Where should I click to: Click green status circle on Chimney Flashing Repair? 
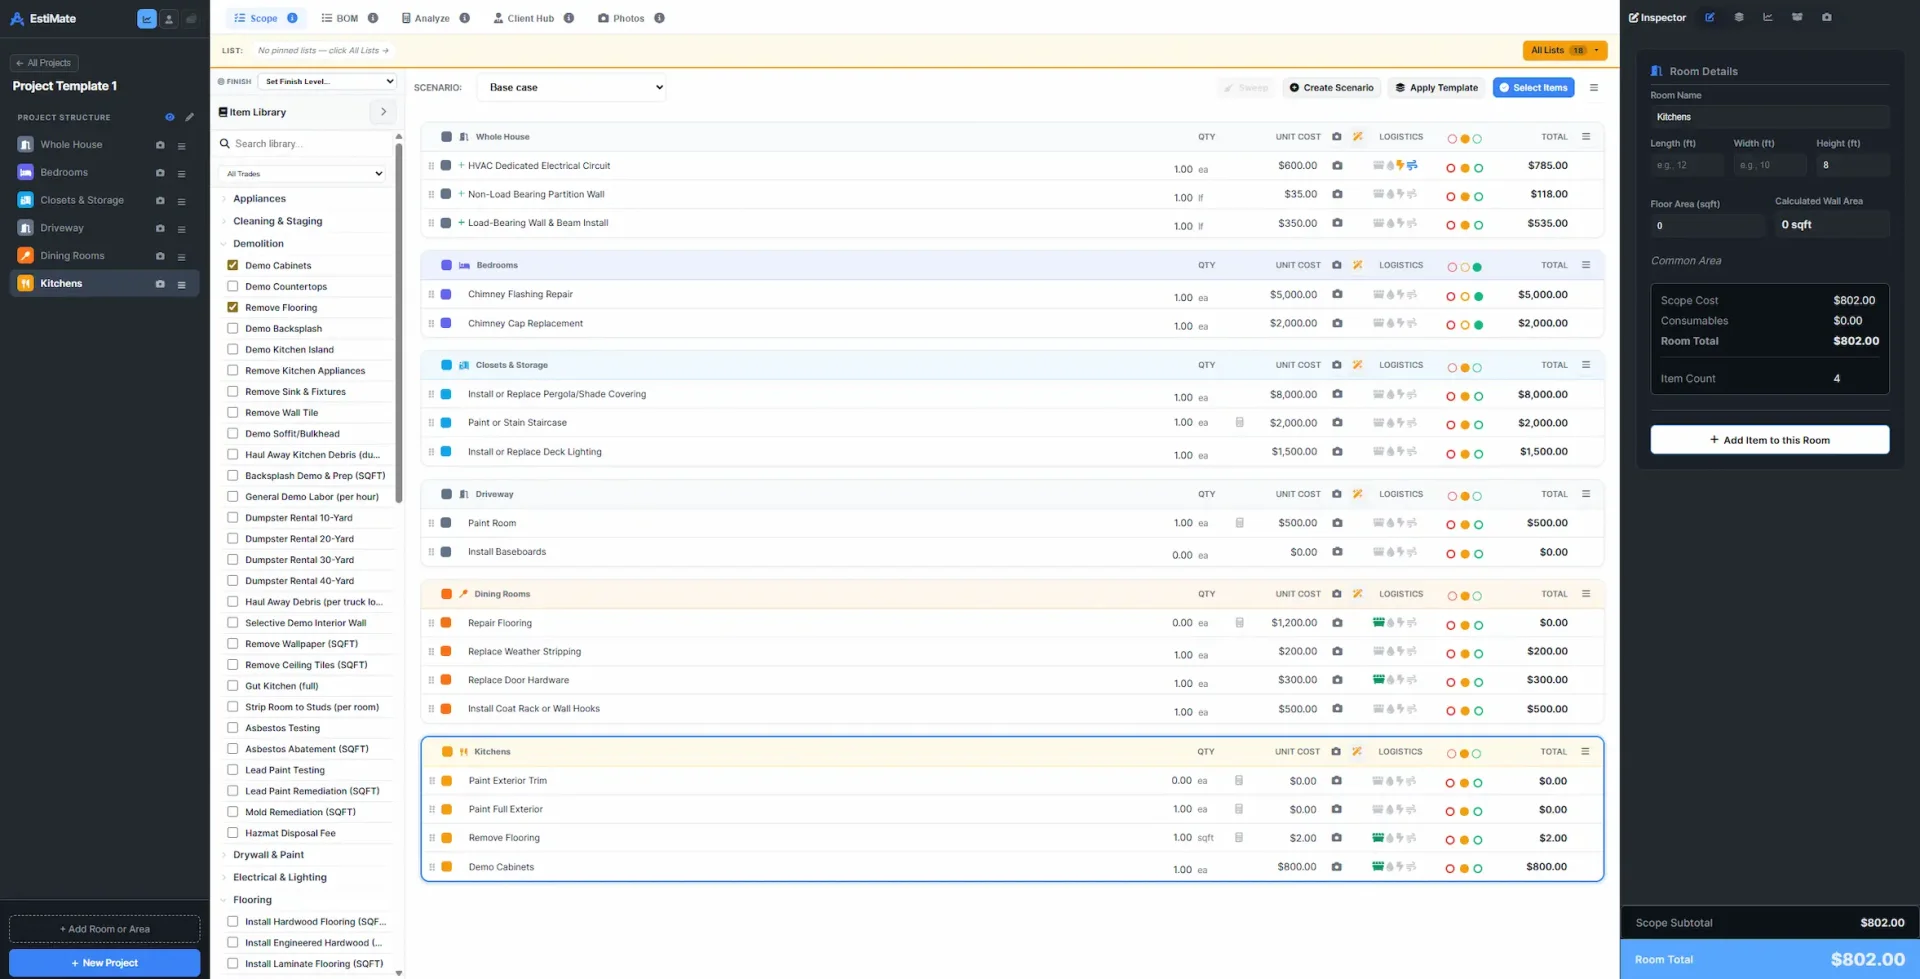click(1478, 297)
